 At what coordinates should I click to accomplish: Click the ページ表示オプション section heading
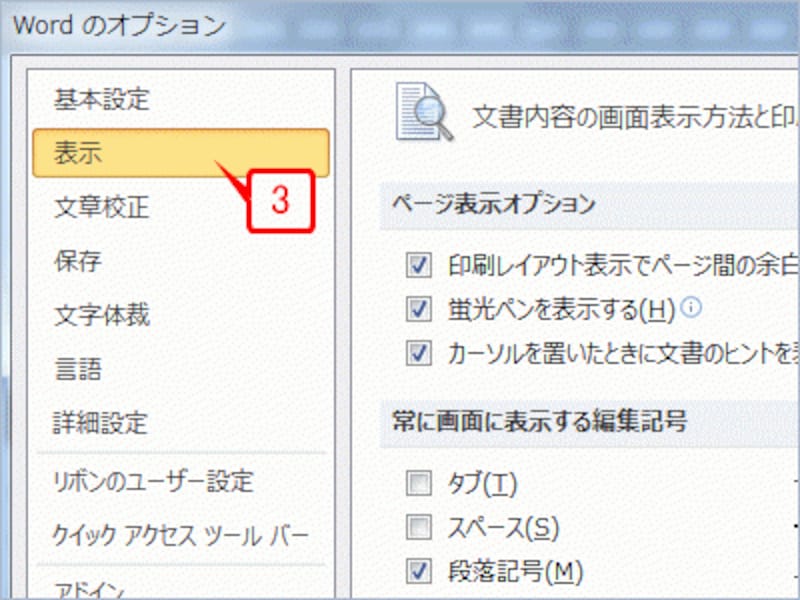click(494, 204)
